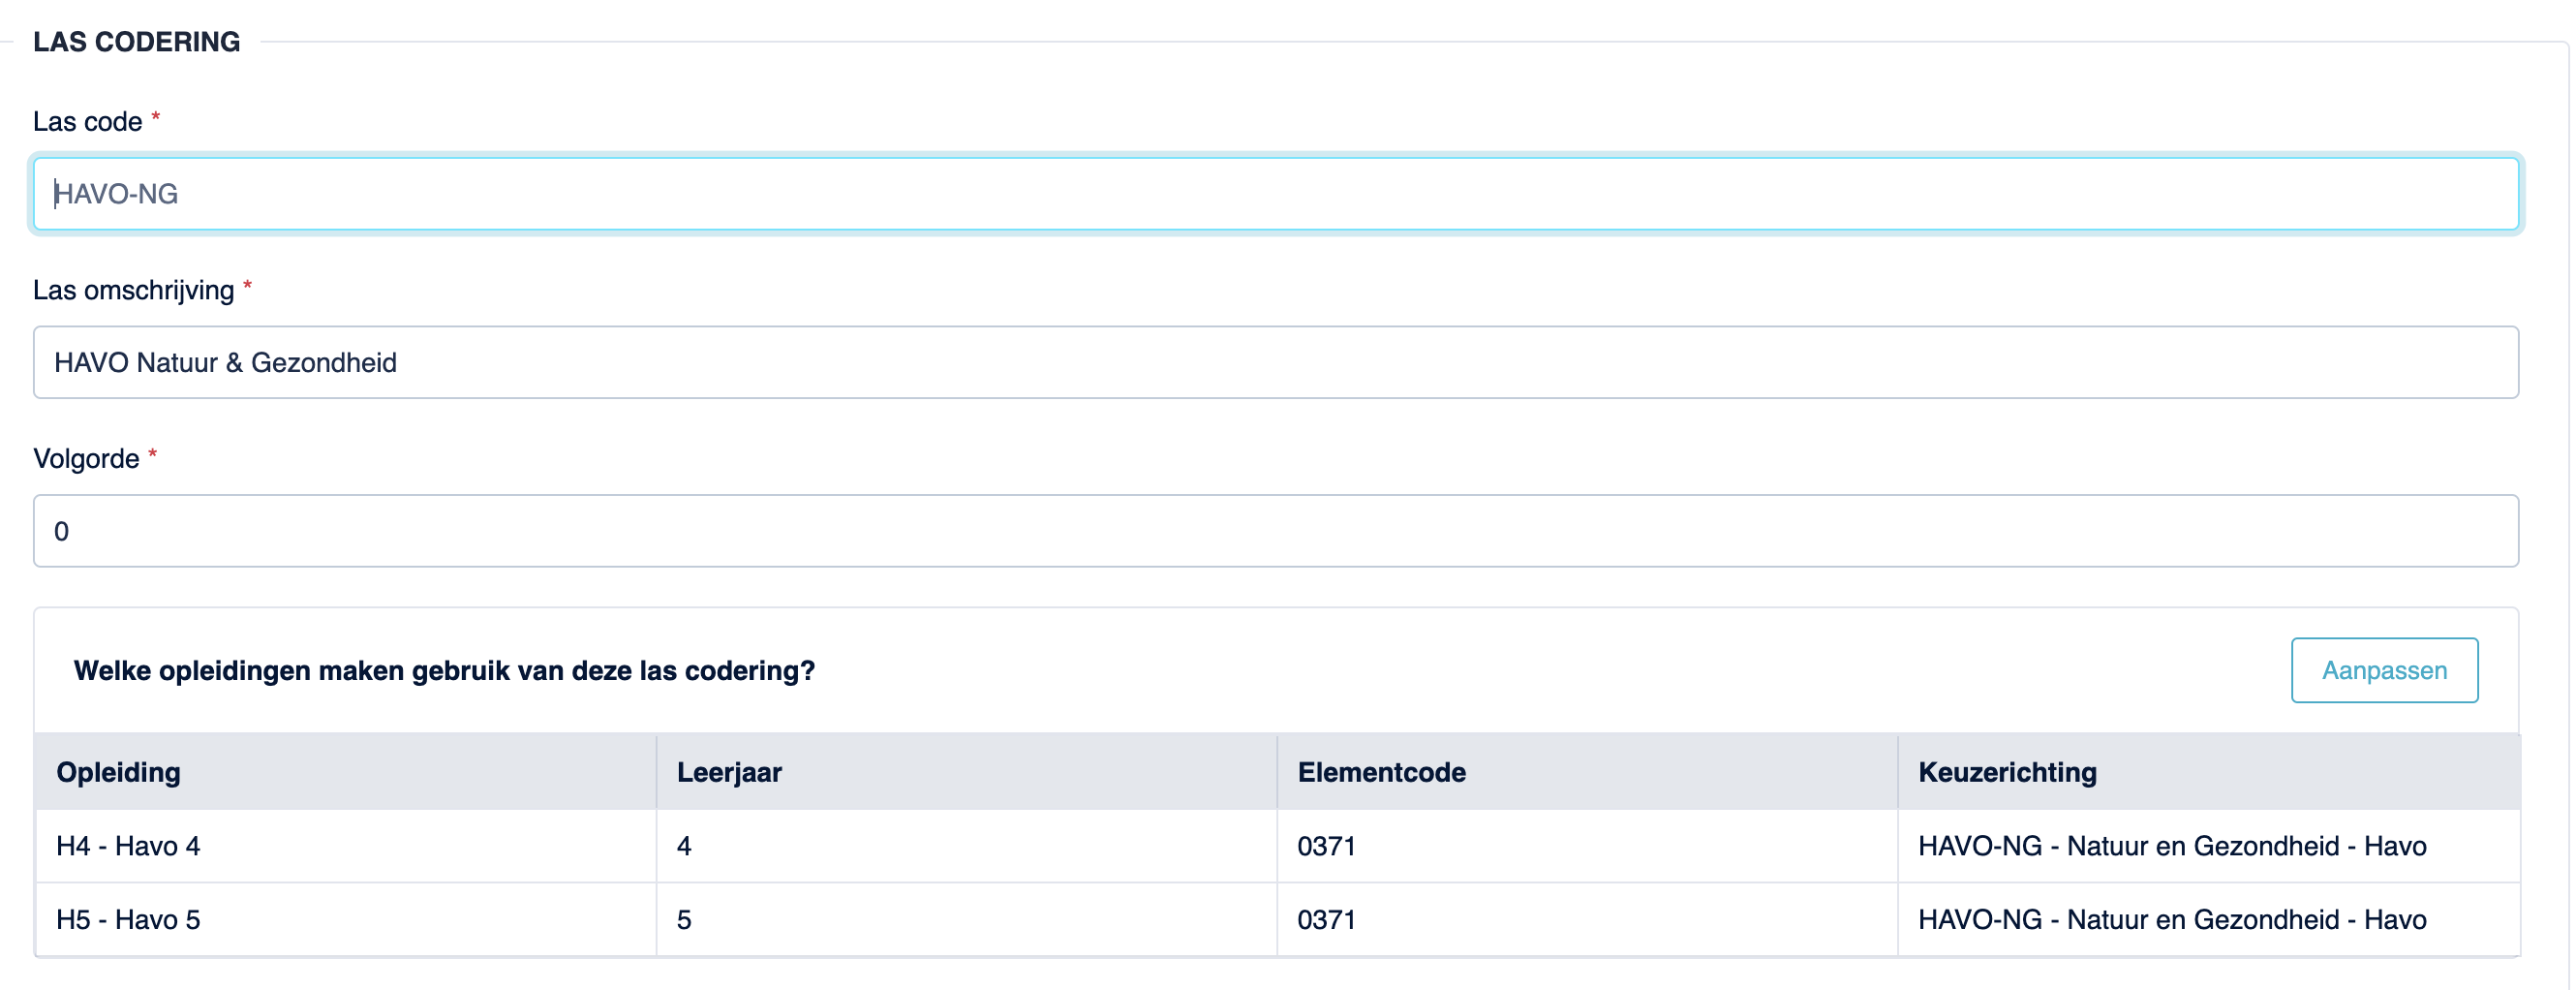The width and height of the screenshot is (2576, 990).
Task: Click the Elementcode column header
Action: (1587, 772)
